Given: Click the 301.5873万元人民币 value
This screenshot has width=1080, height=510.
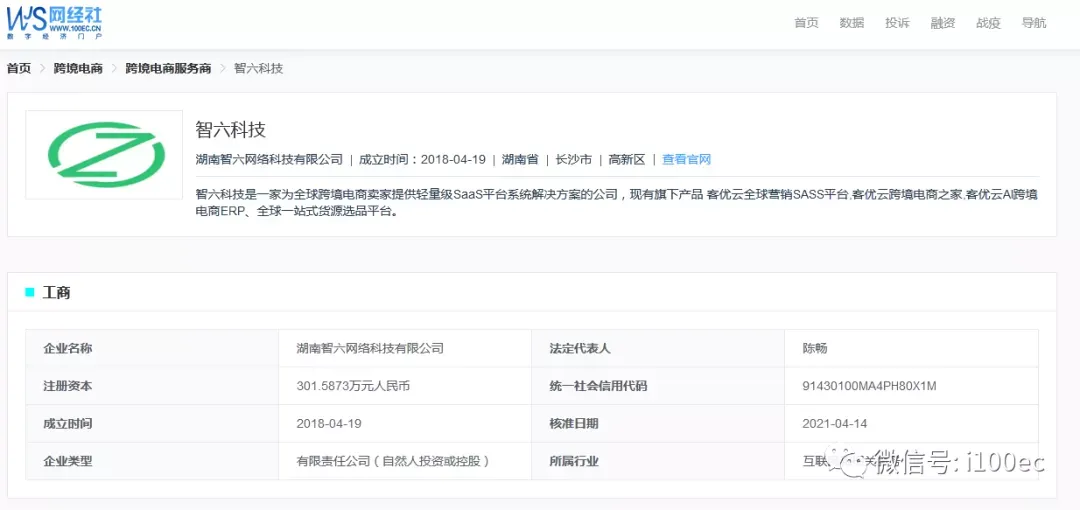Looking at the screenshot, I should [x=353, y=386].
